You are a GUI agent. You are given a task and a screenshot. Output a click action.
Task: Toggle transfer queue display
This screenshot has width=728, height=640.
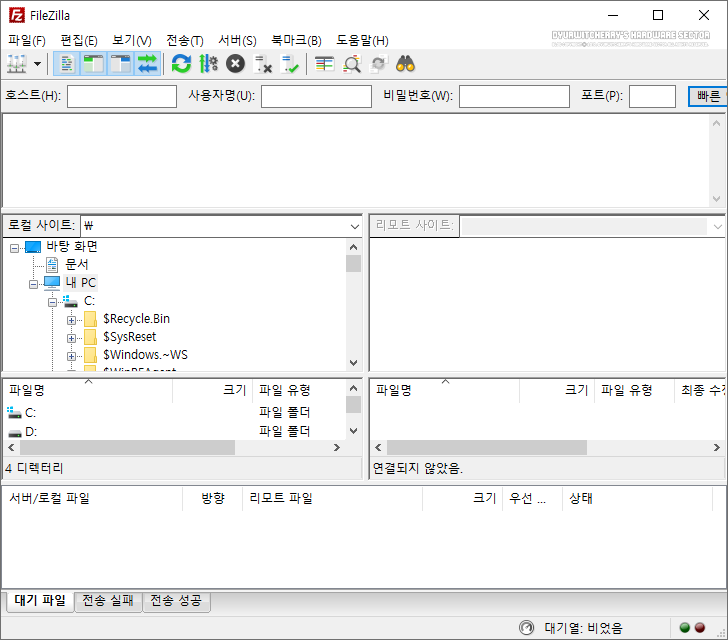coord(147,64)
